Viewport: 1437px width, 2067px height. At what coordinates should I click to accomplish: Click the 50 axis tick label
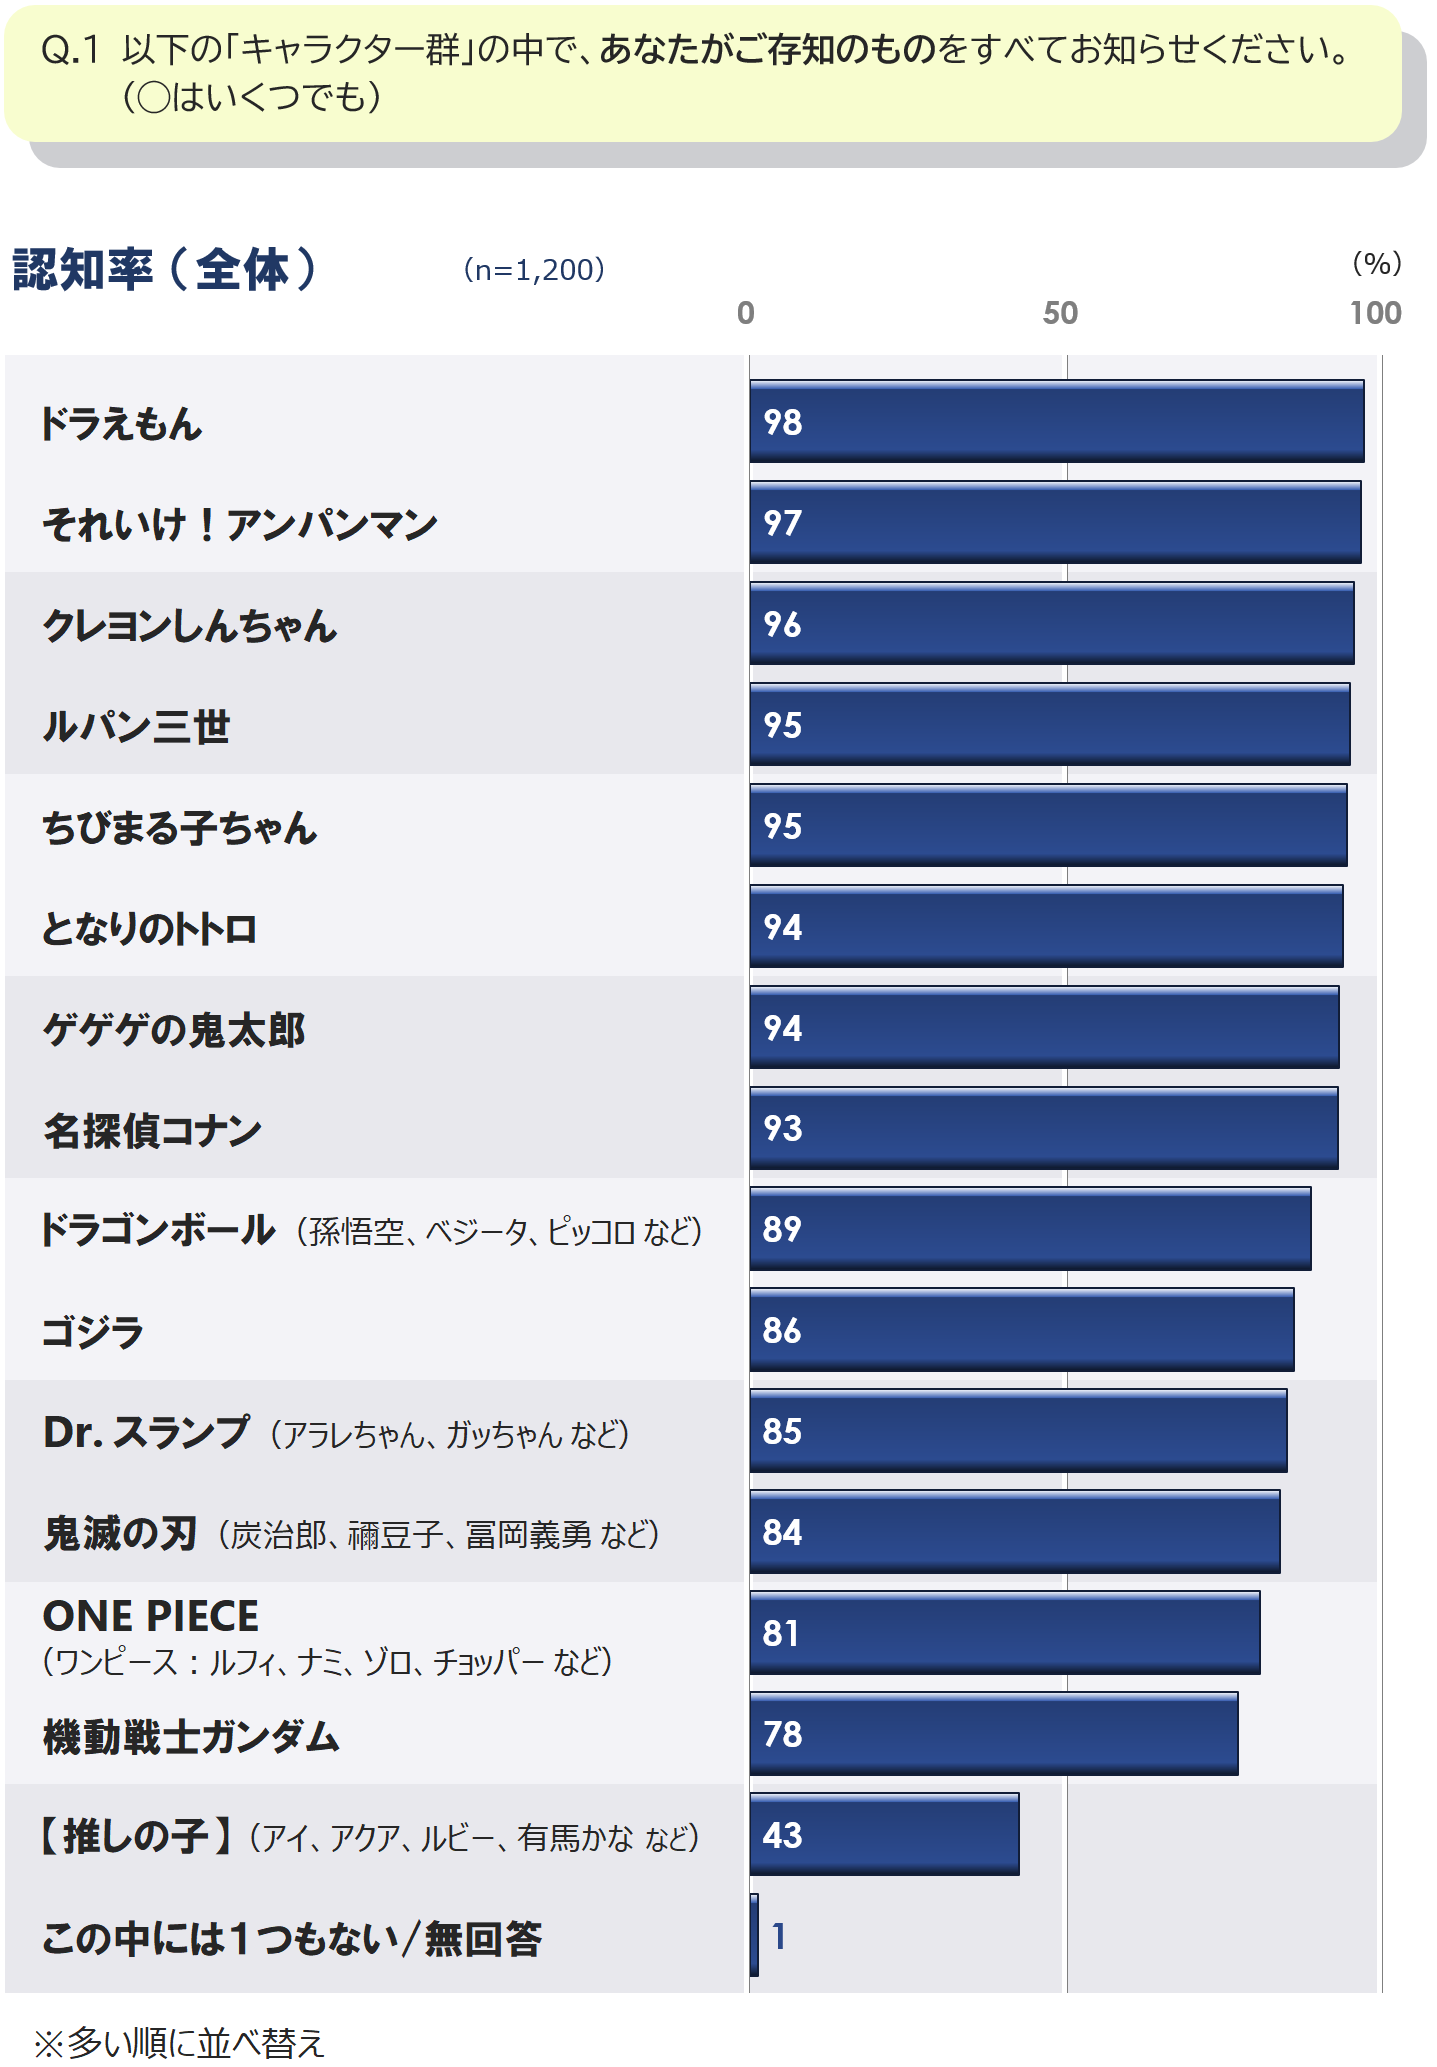1061,313
